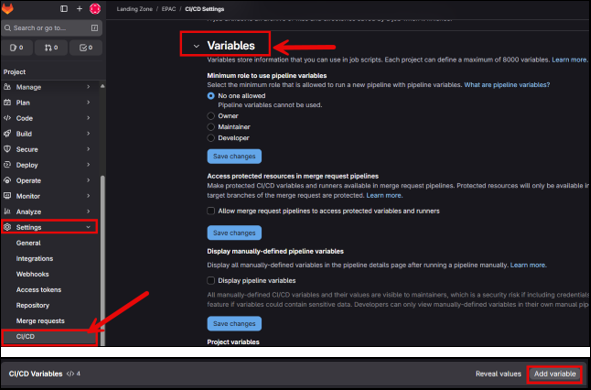Click the CI/CD Settings breadcrumb
591x390 pixels.
coord(204,9)
